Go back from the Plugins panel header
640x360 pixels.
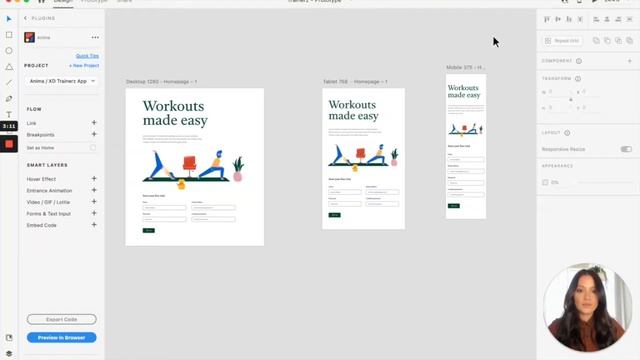[26, 18]
